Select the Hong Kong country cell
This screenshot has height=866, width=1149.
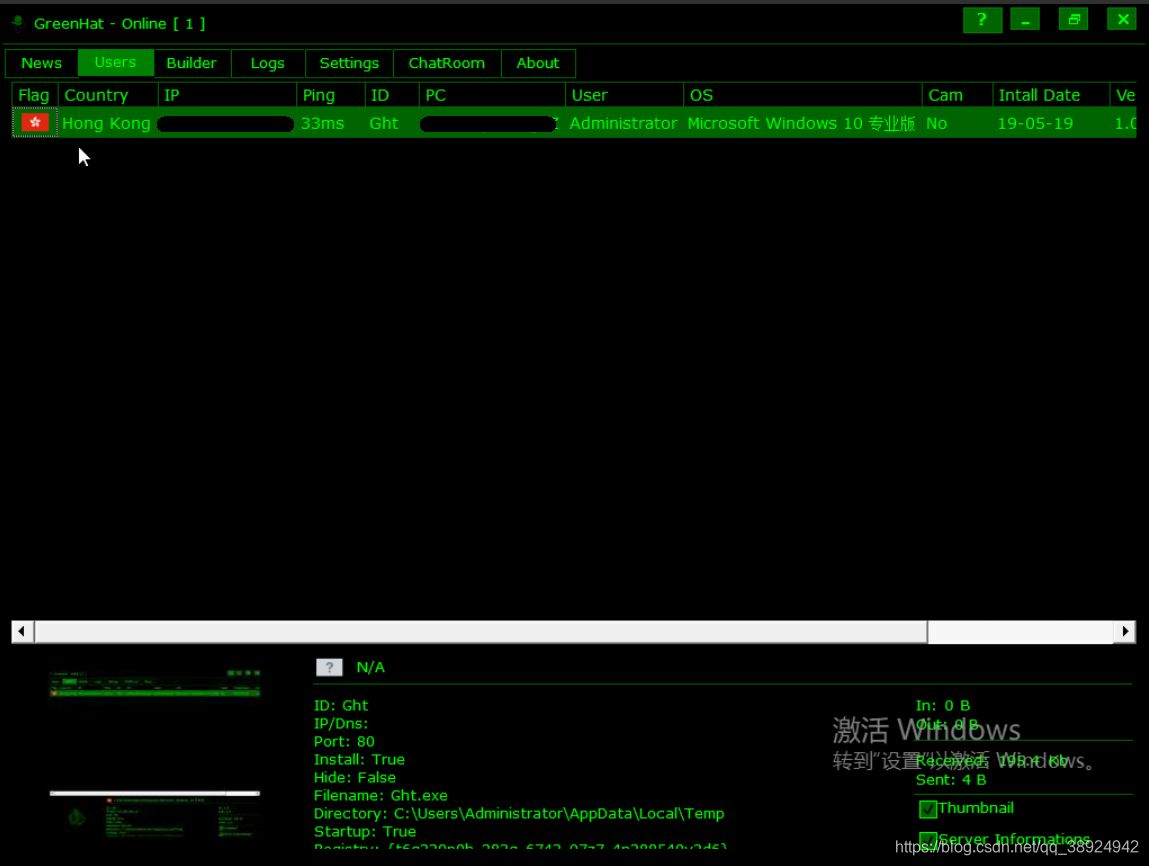(106, 123)
